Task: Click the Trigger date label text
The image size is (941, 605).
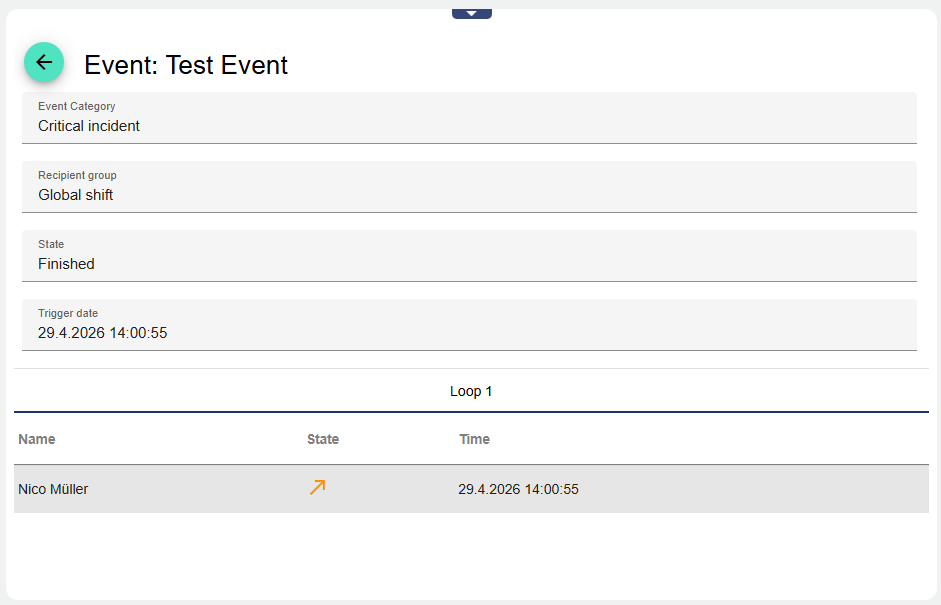Action: tap(68, 313)
